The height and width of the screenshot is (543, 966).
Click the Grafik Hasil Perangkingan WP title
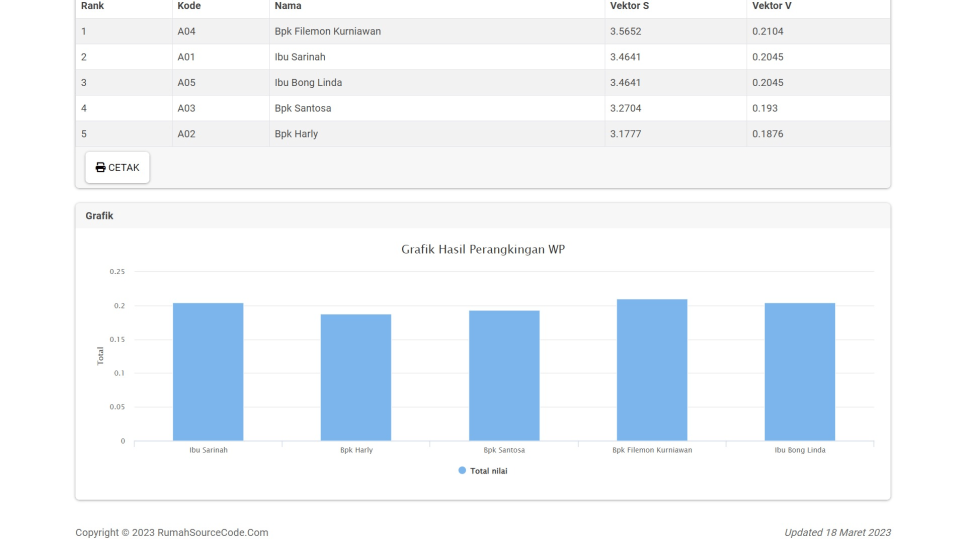click(483, 249)
